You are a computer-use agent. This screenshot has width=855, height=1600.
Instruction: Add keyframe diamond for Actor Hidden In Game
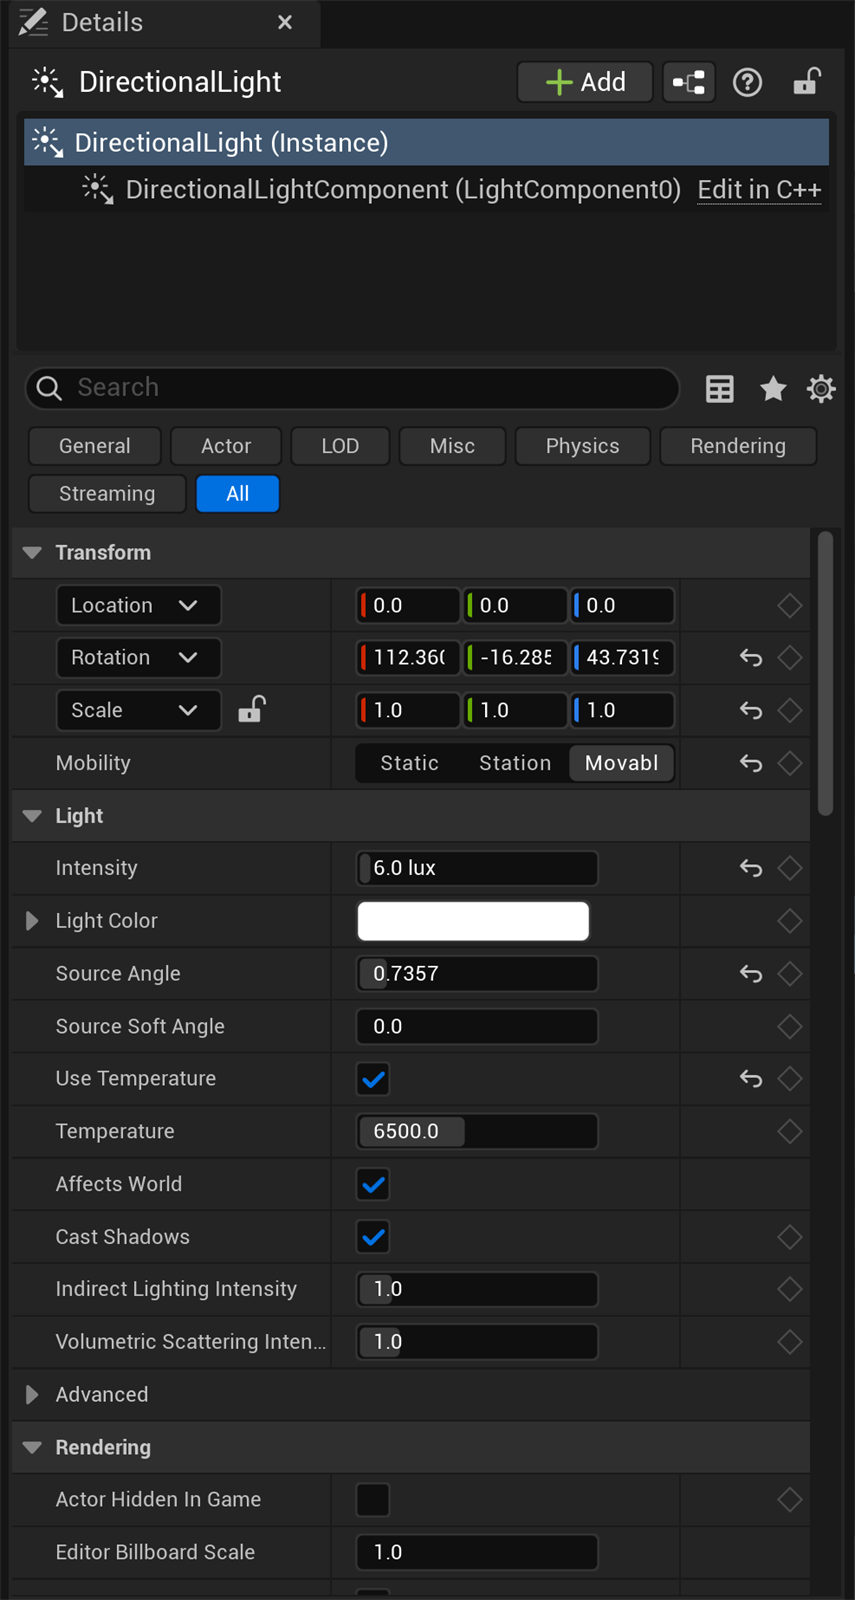pos(790,1499)
